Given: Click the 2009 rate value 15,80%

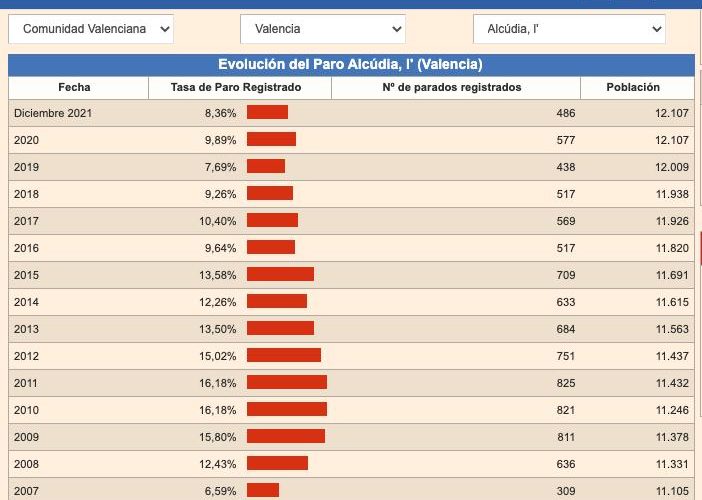Looking at the screenshot, I should click(x=220, y=436).
